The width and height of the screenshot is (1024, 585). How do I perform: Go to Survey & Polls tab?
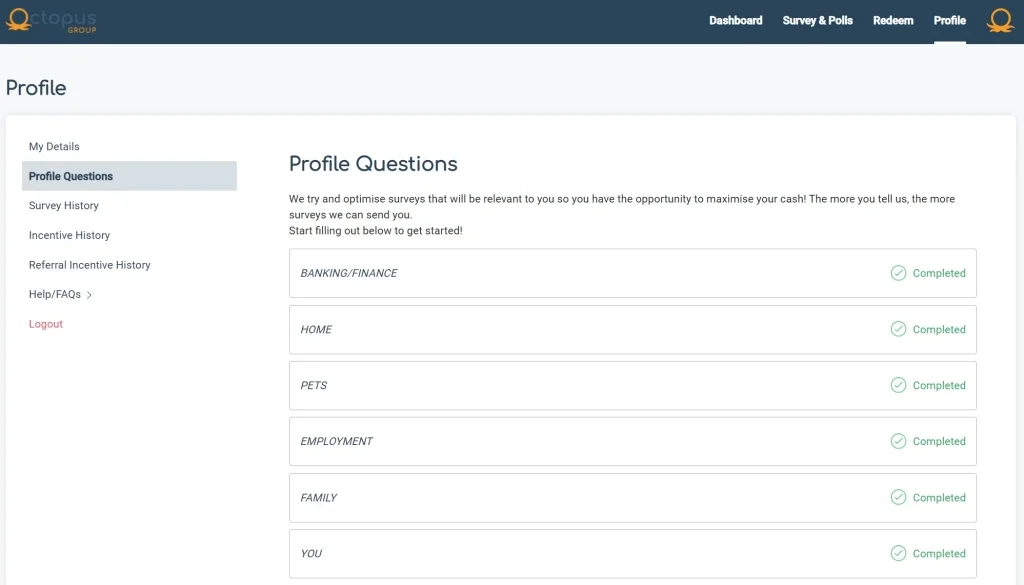click(818, 21)
